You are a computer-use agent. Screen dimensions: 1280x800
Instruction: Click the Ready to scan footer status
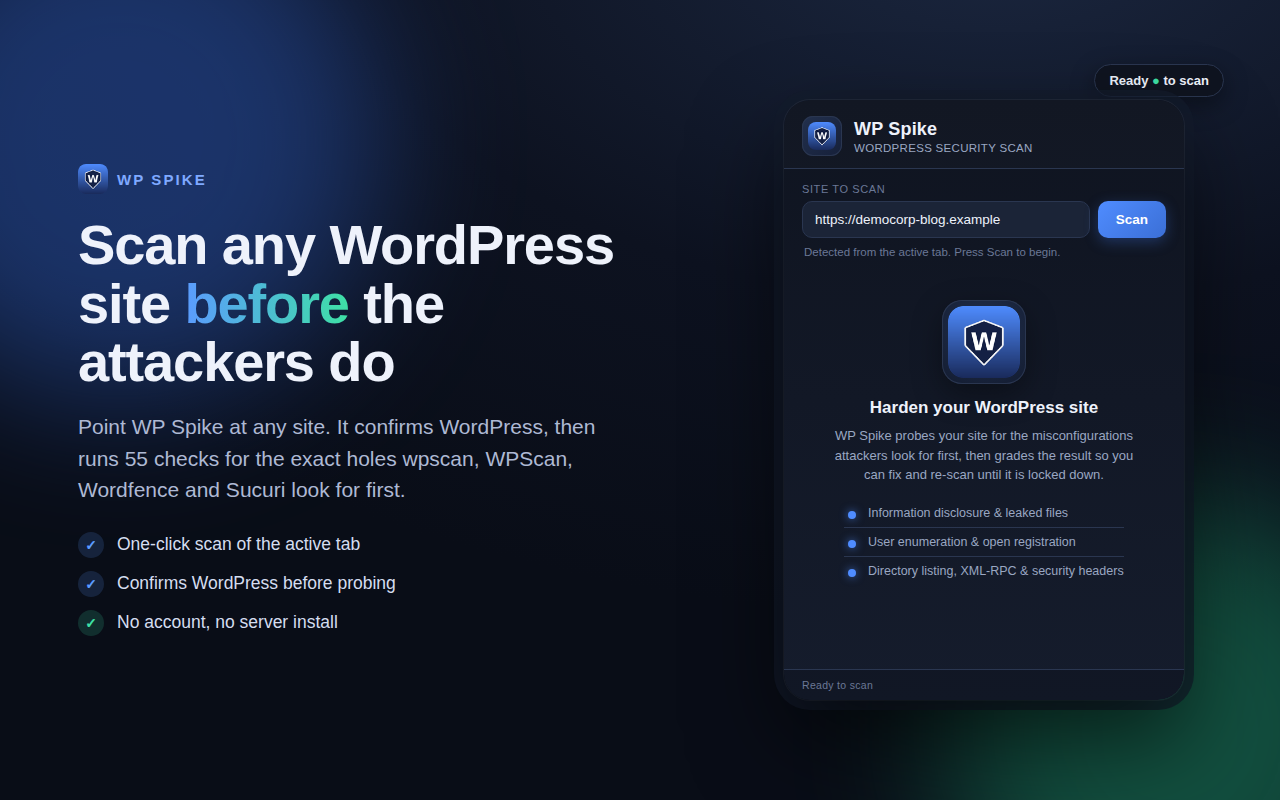point(837,685)
